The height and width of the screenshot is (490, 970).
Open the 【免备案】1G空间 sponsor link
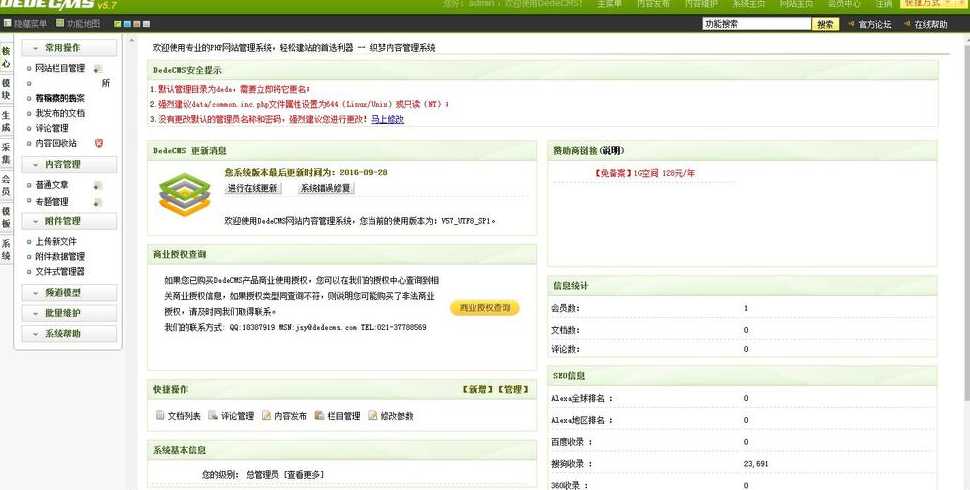(643, 173)
